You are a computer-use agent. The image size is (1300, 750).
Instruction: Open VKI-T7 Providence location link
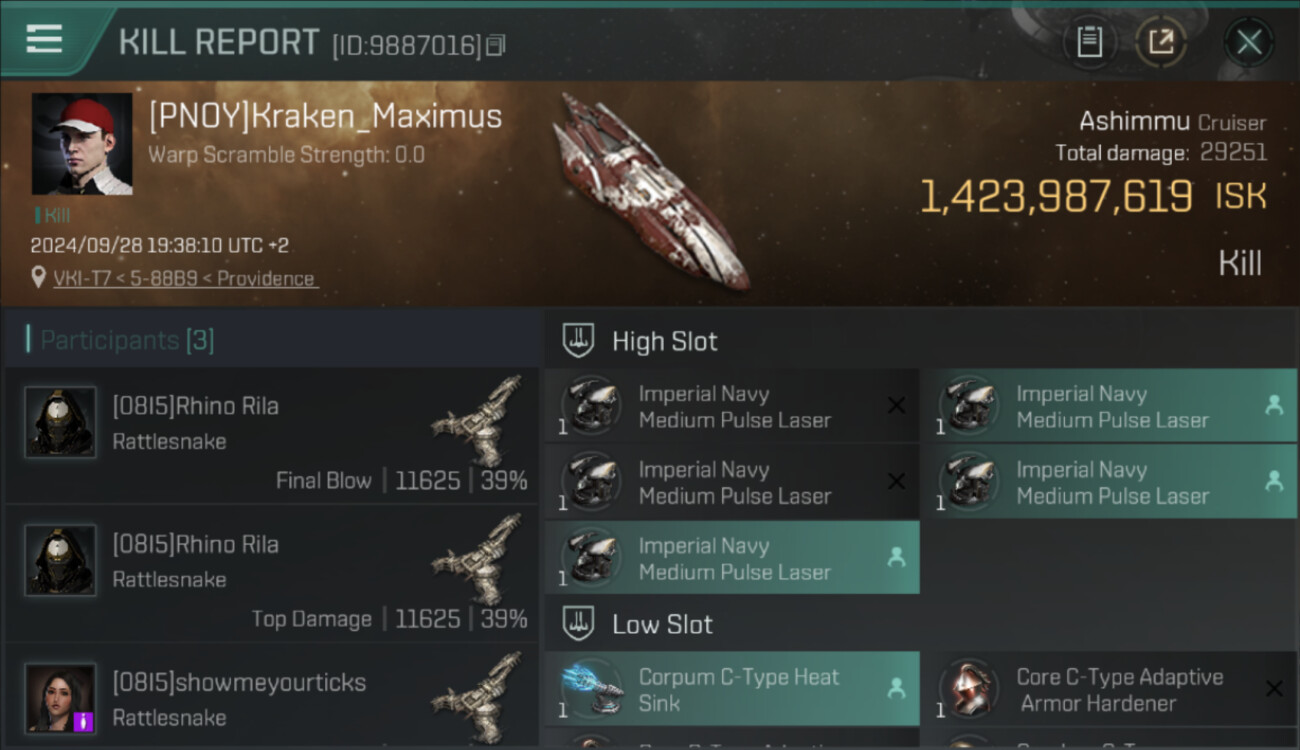(185, 279)
